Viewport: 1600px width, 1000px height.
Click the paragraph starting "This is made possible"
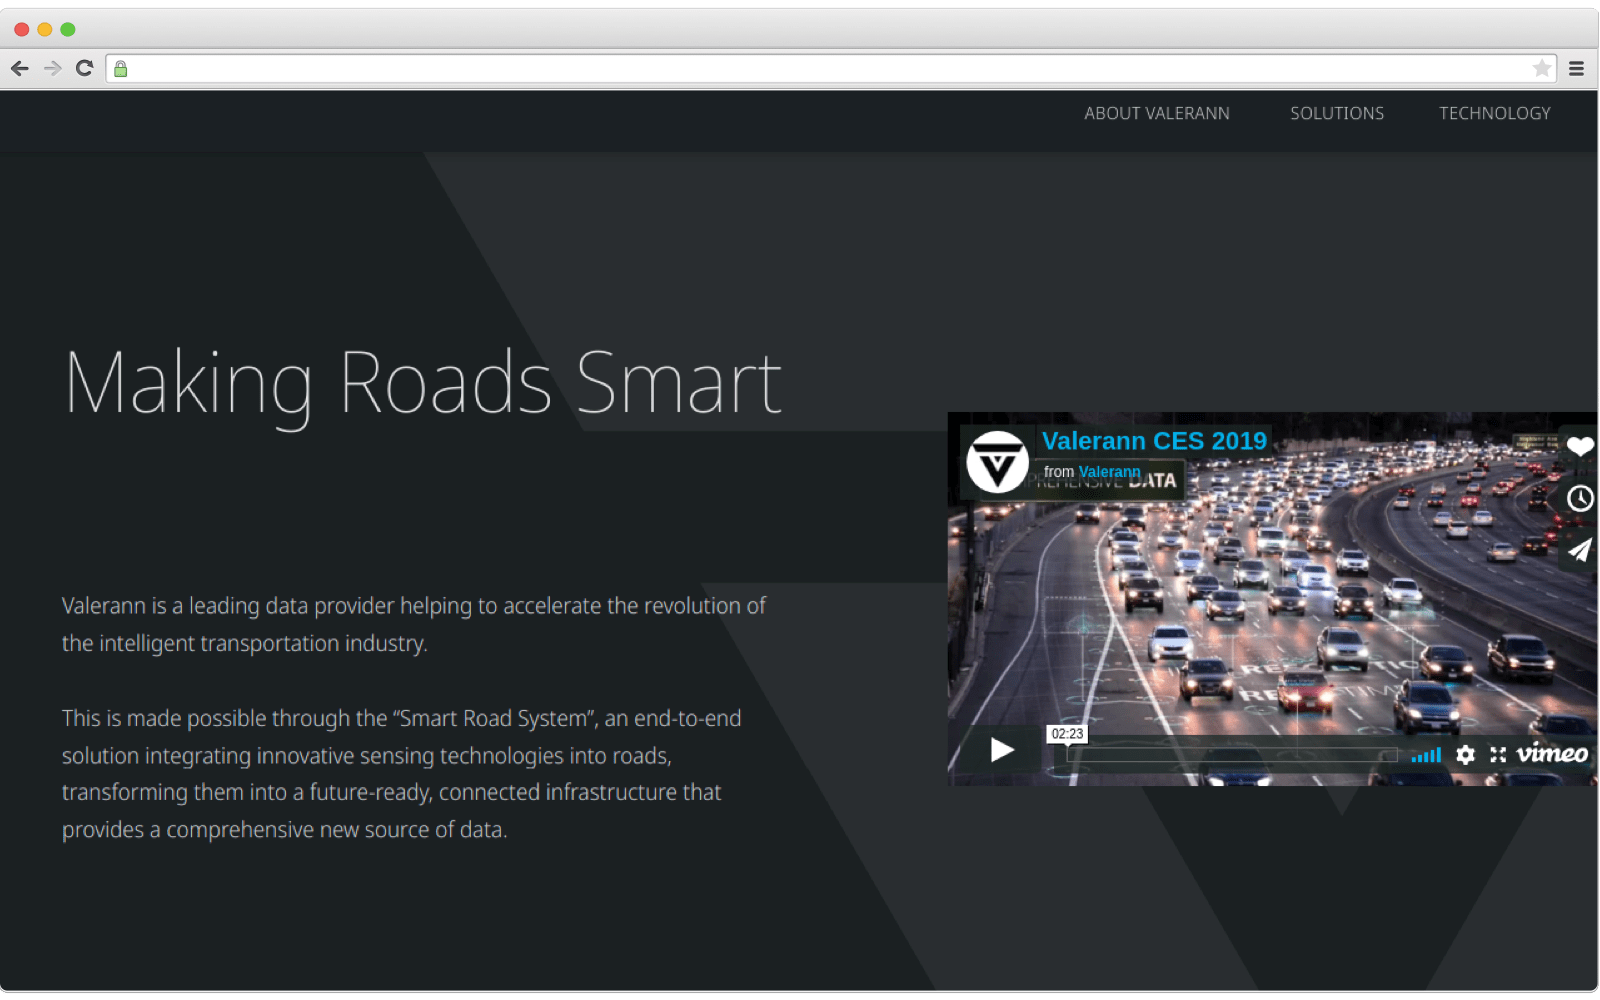point(402,774)
